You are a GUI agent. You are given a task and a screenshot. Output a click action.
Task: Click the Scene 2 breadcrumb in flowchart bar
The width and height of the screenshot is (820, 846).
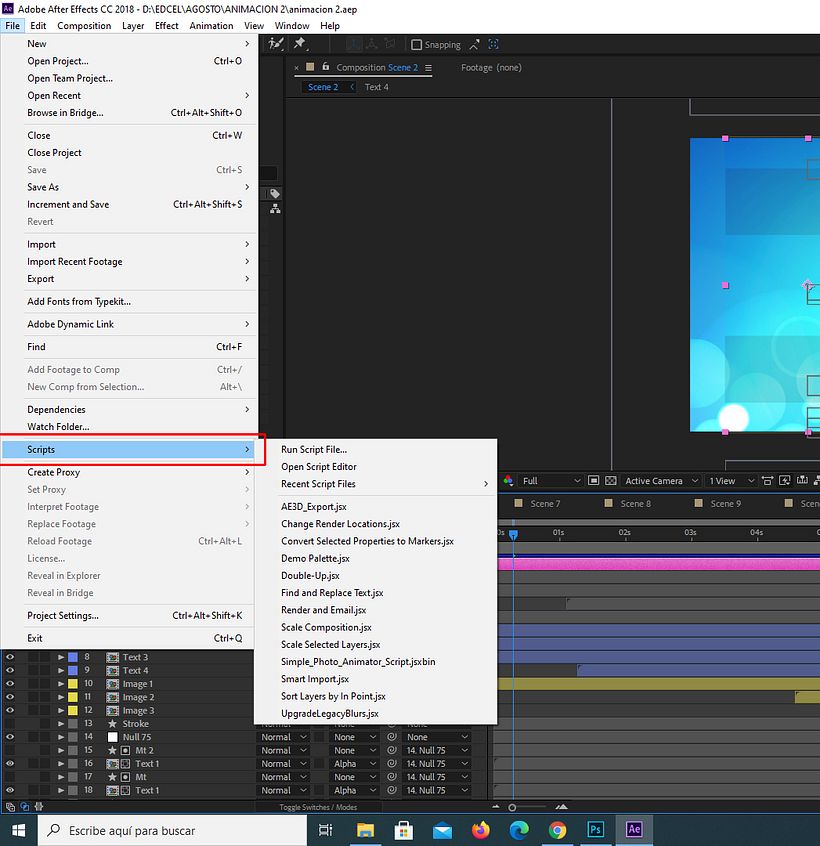point(323,87)
